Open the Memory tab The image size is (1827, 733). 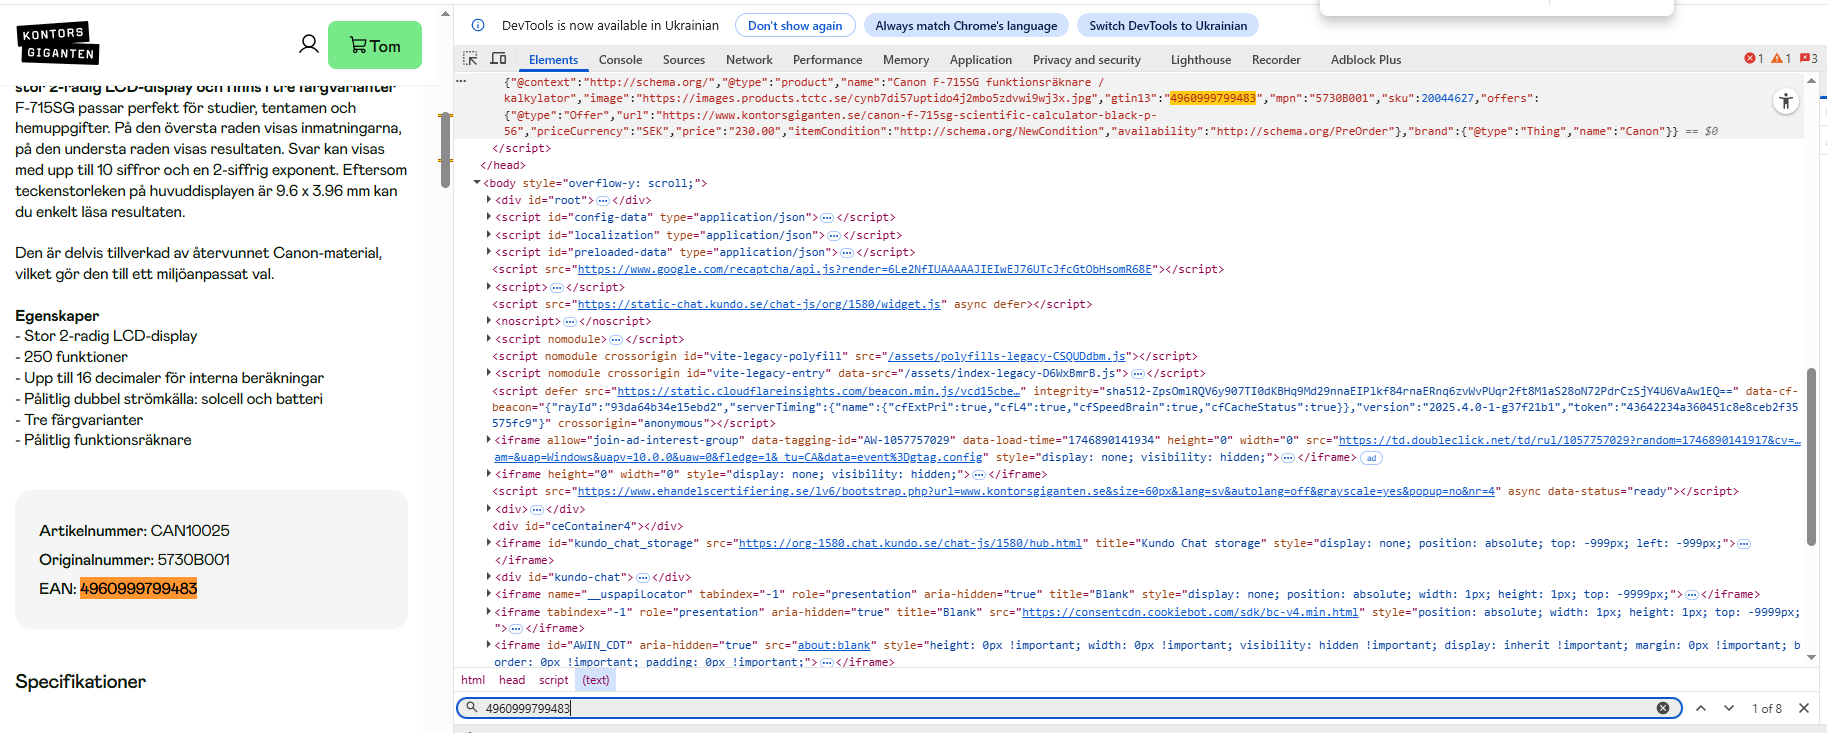click(x=906, y=60)
